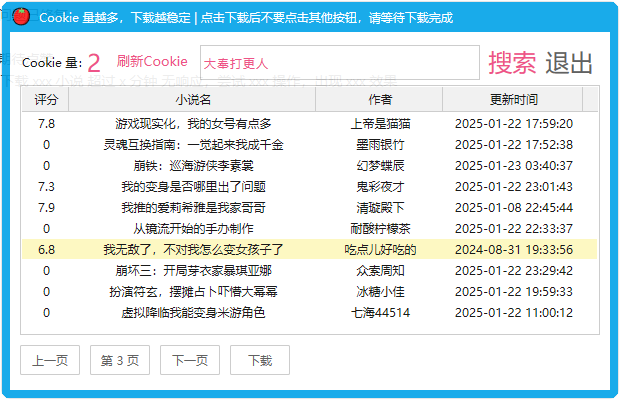Select novel 虚拟降临我能变身米游角色
The height and width of the screenshot is (400, 620).
(x=193, y=313)
